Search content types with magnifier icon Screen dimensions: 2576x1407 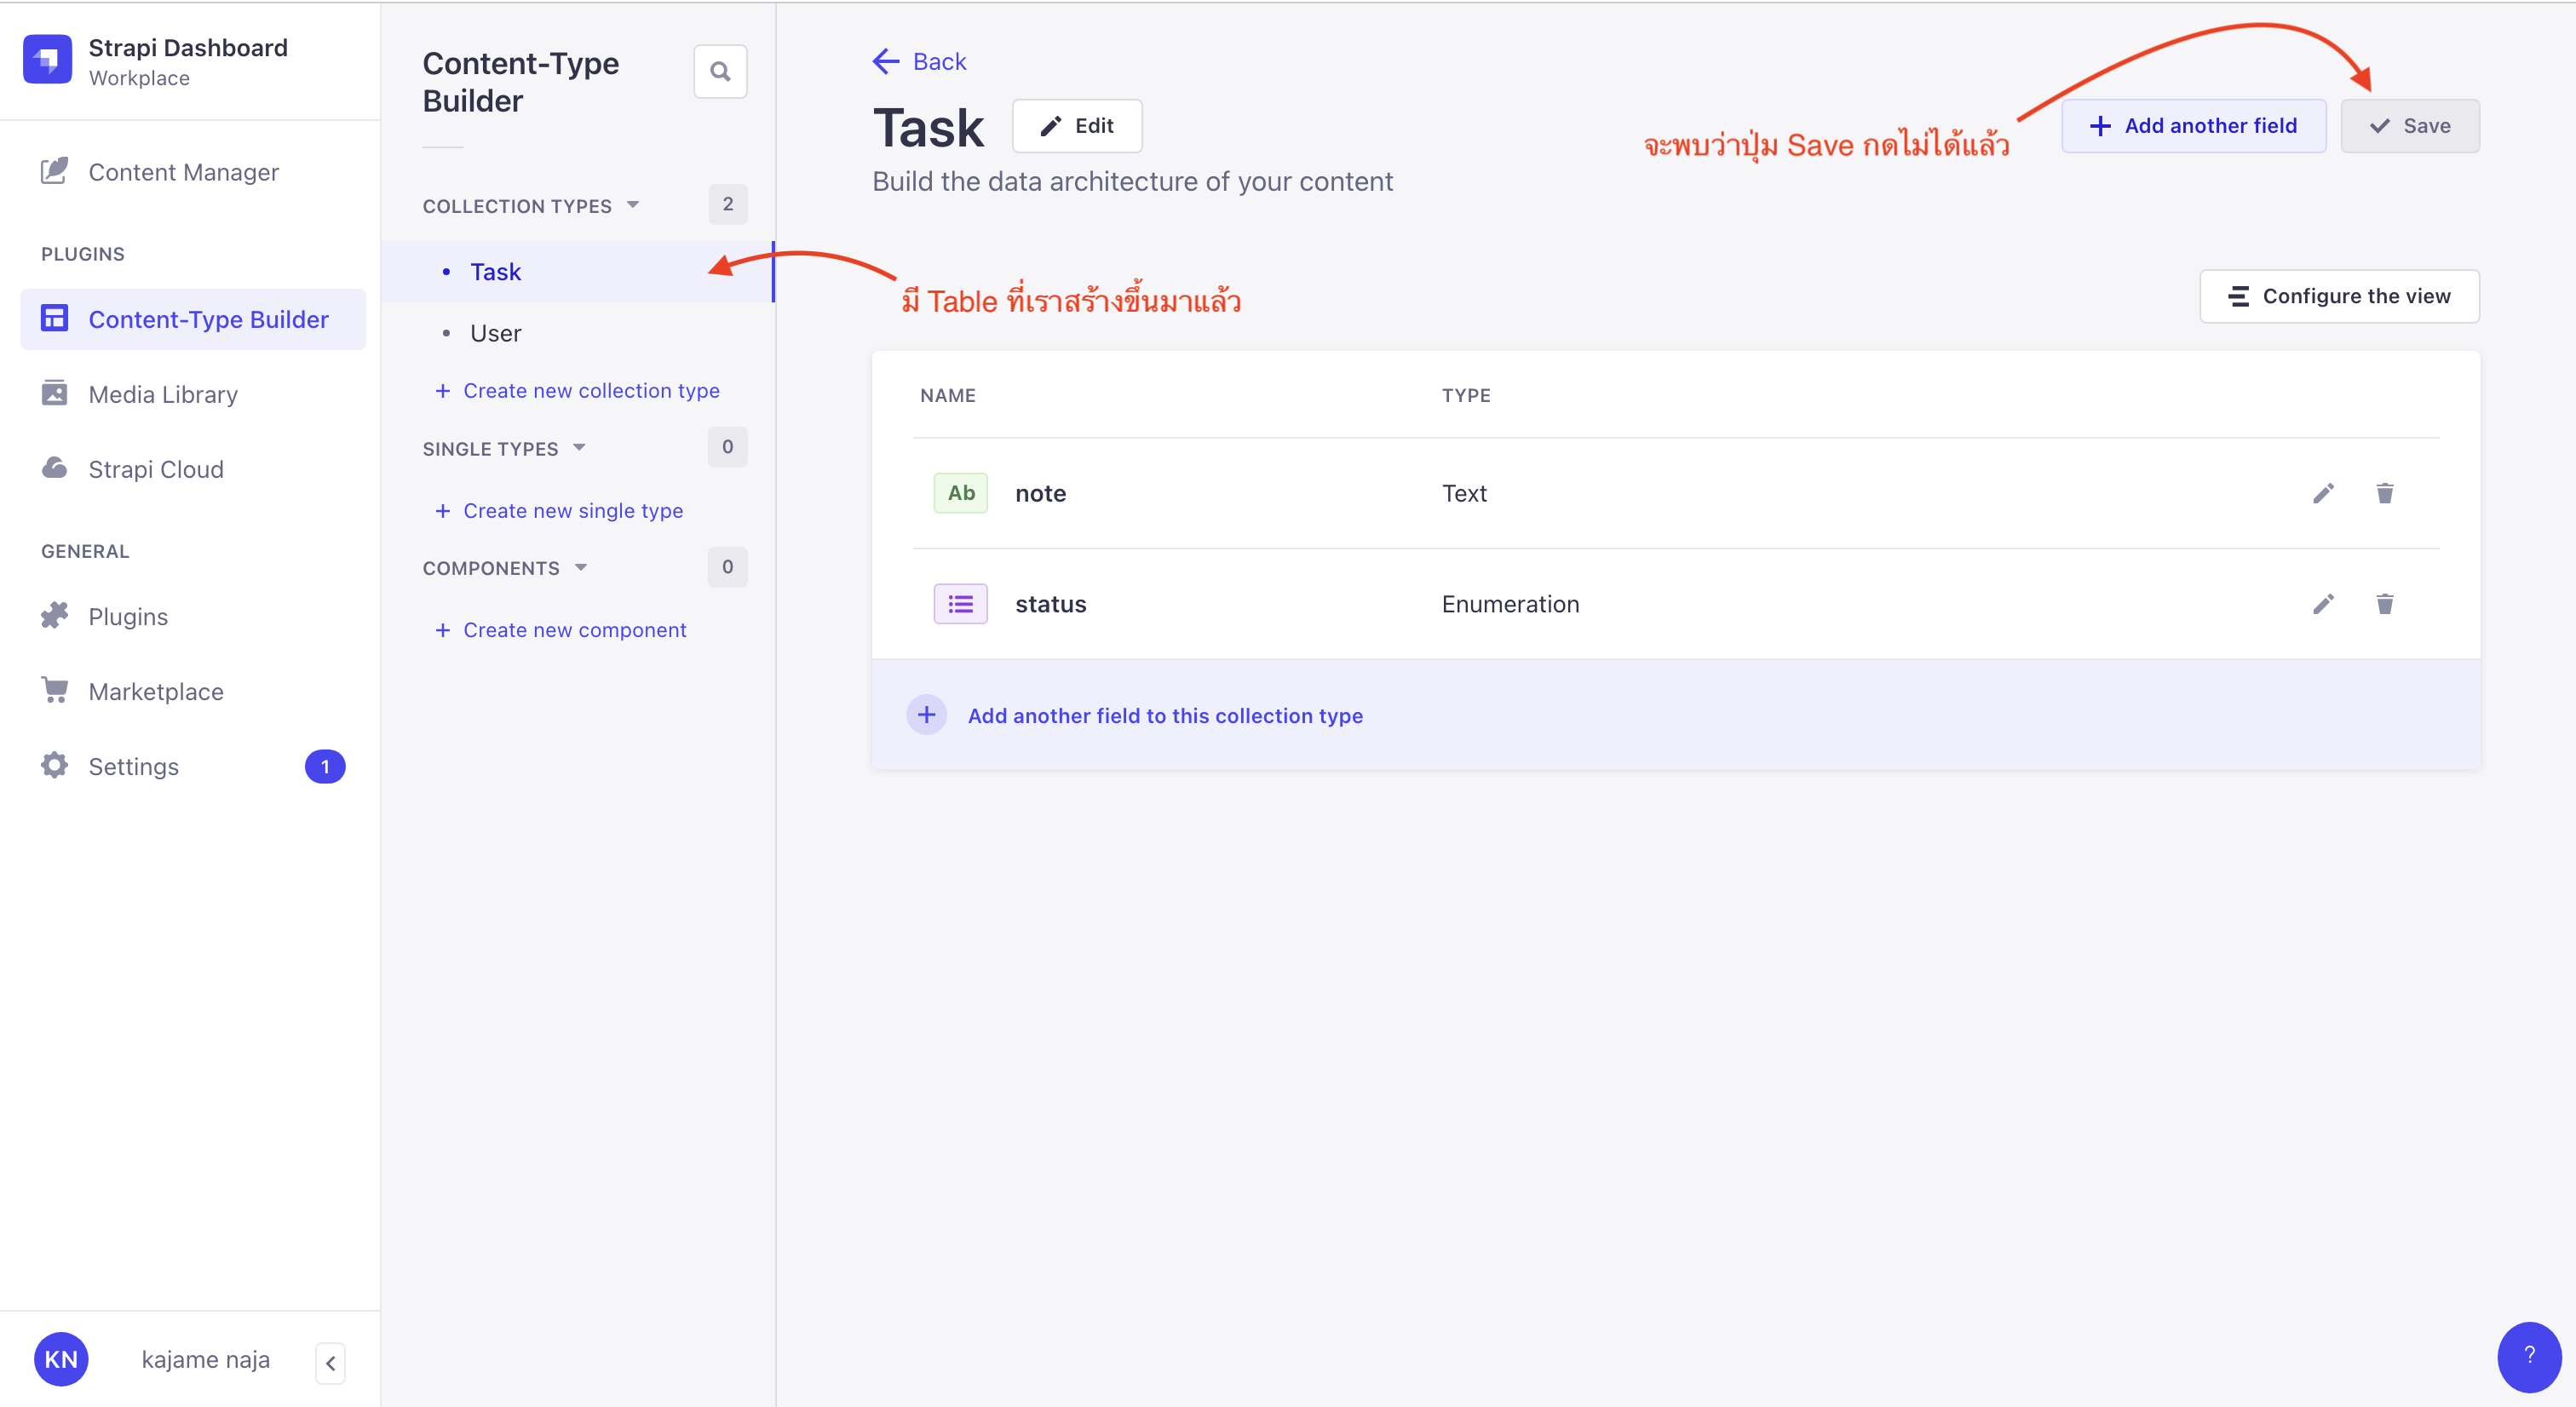point(720,71)
